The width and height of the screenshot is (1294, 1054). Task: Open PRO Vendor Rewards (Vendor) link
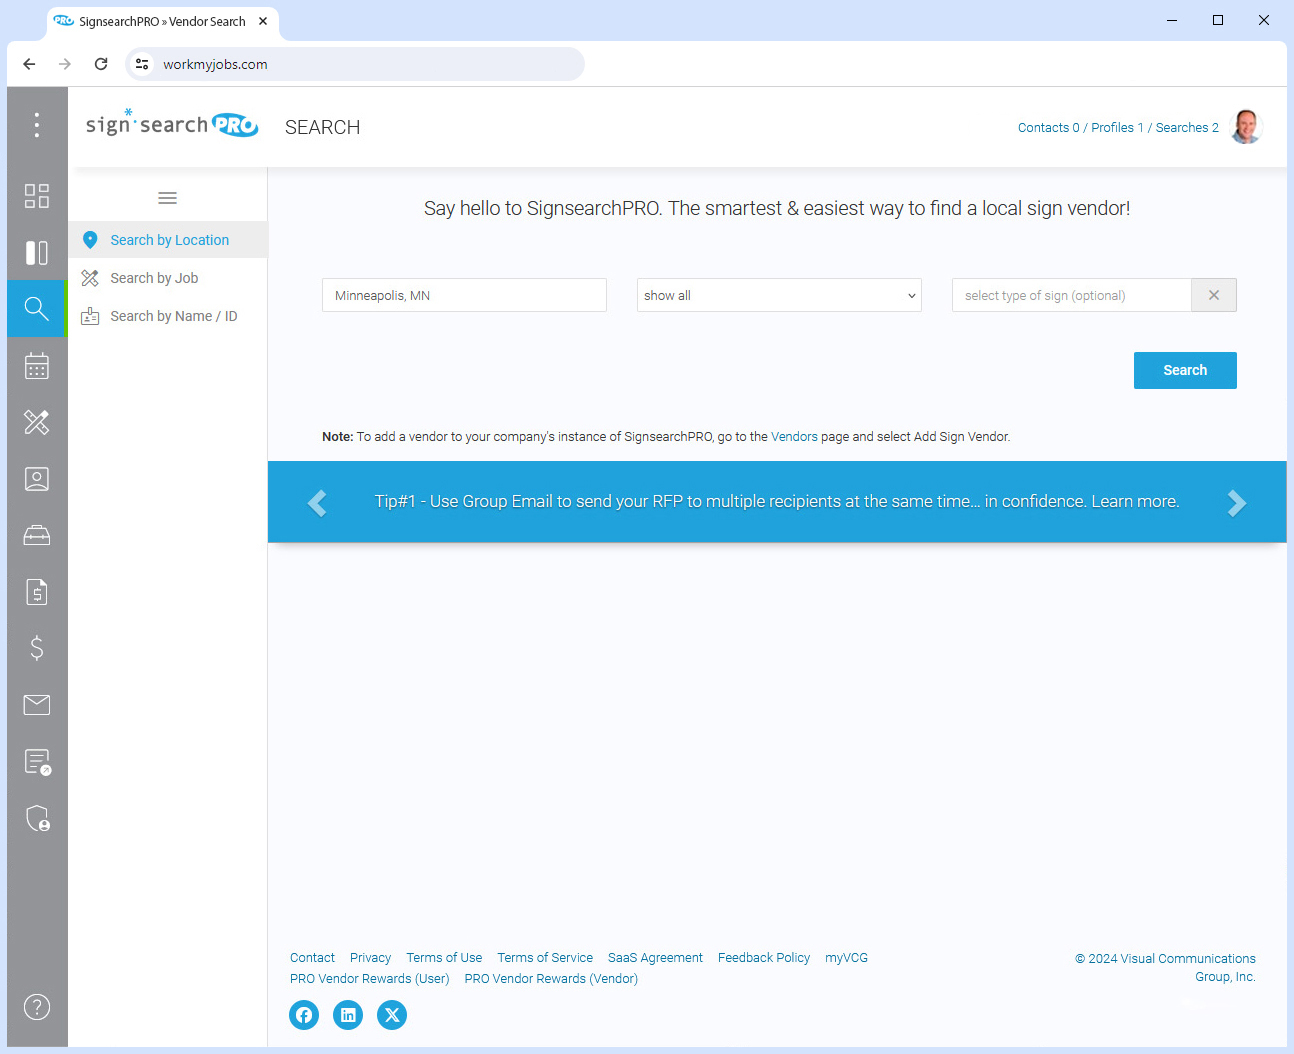click(551, 978)
